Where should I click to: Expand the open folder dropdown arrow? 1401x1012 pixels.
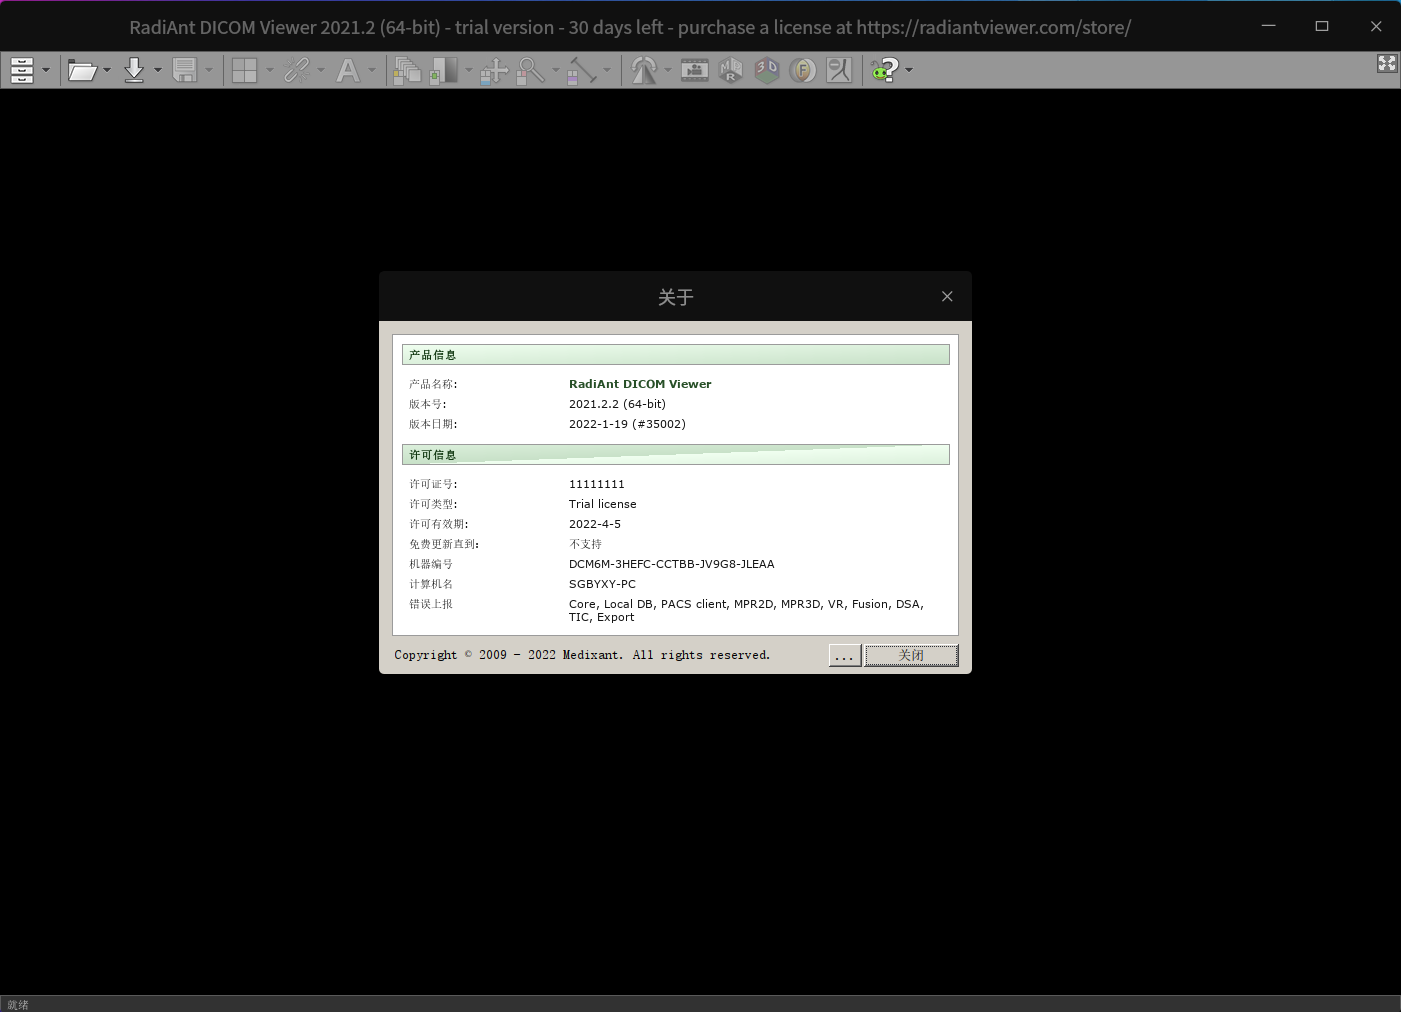[x=107, y=70]
